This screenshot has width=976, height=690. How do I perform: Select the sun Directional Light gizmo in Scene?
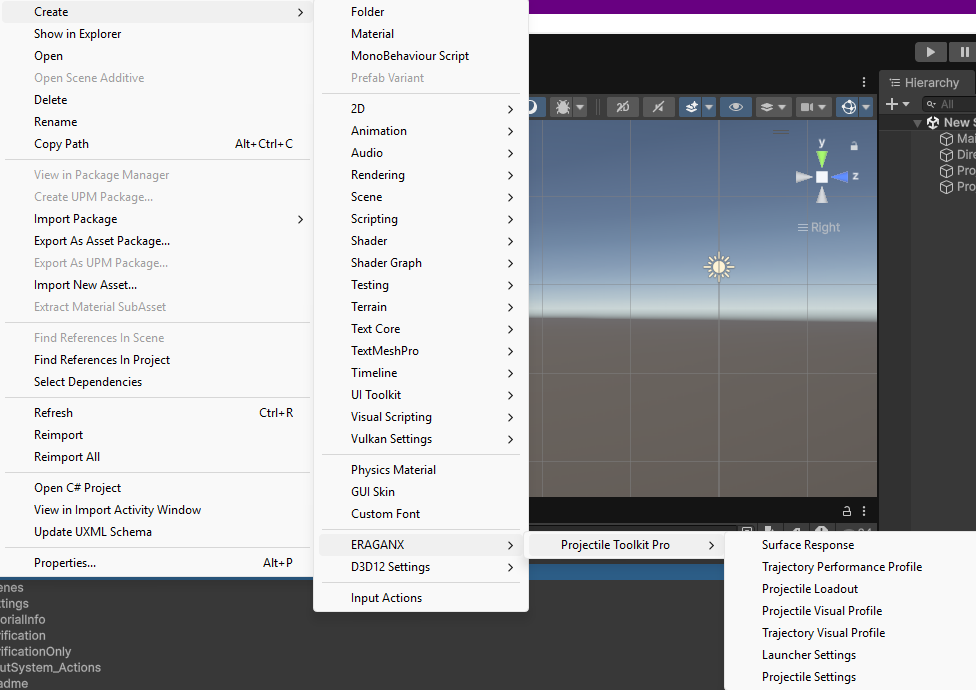(719, 267)
